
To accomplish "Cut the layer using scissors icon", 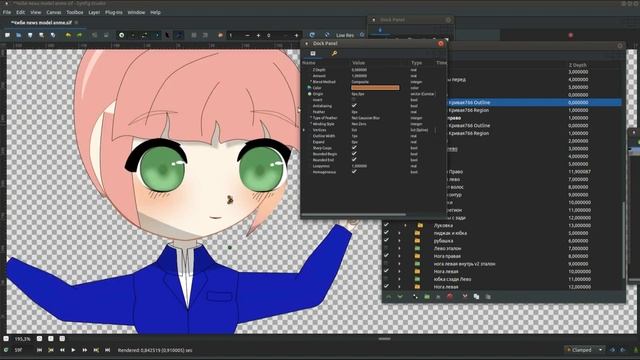I will [464, 296].
